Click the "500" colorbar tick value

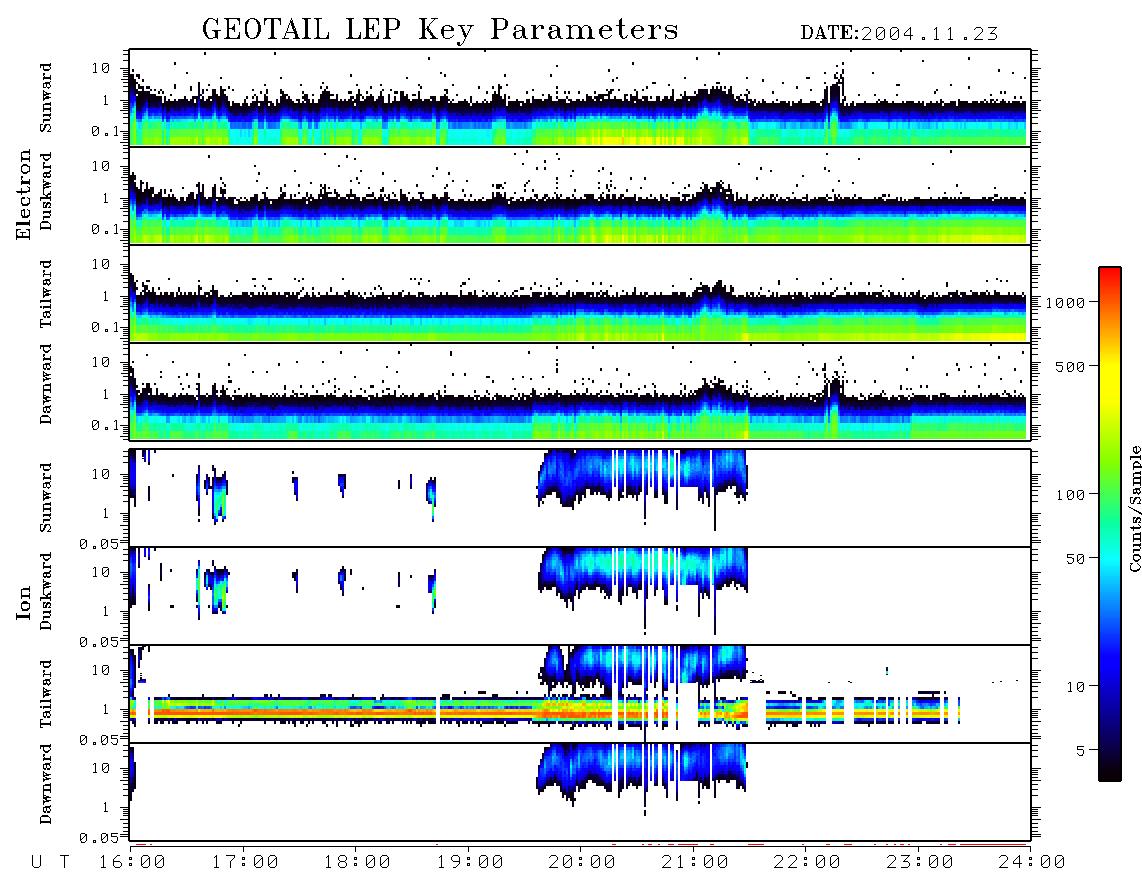(1071, 366)
